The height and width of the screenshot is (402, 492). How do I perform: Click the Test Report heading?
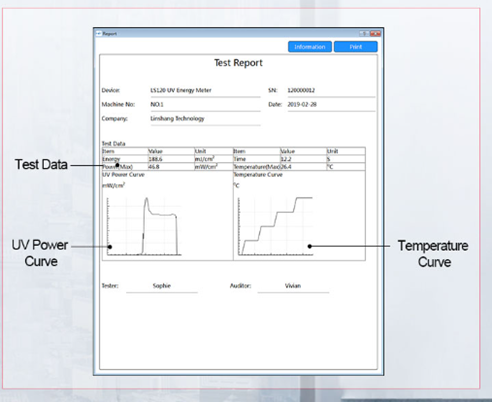238,63
